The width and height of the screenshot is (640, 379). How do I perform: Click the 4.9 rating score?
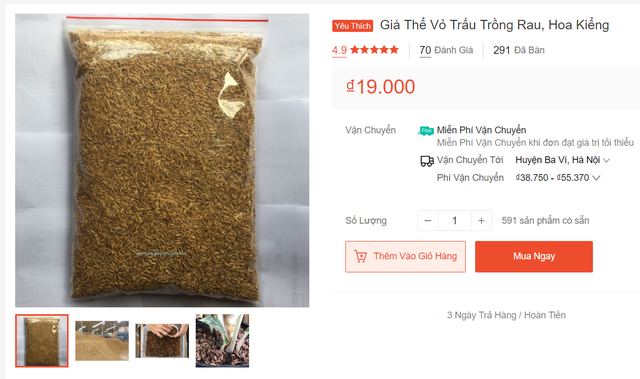pyautogui.click(x=339, y=50)
